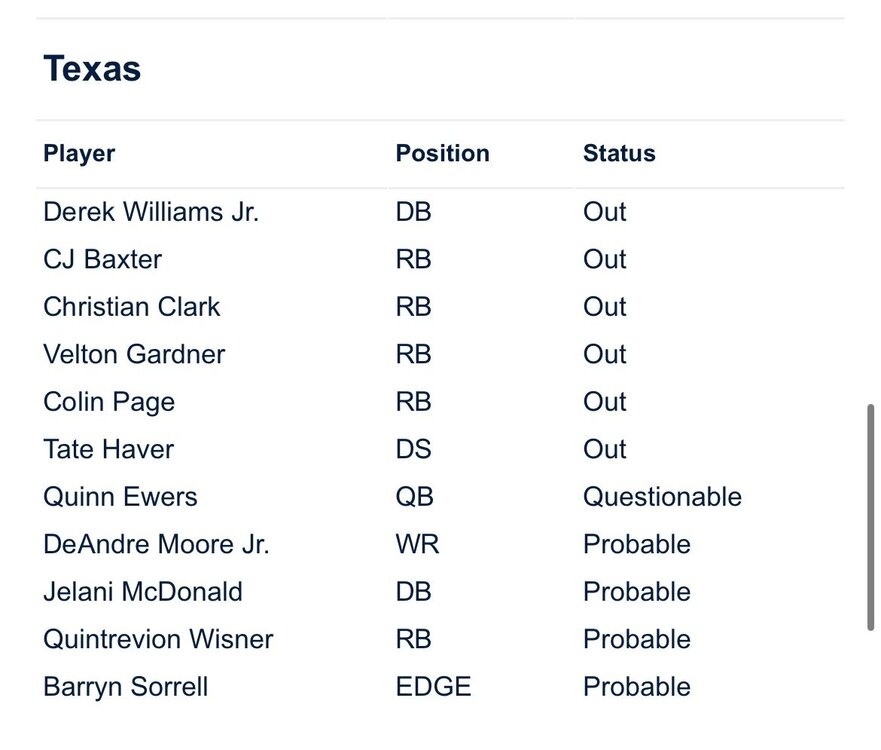Select Colin Page's player name
This screenshot has width=881, height=750.
109,402
